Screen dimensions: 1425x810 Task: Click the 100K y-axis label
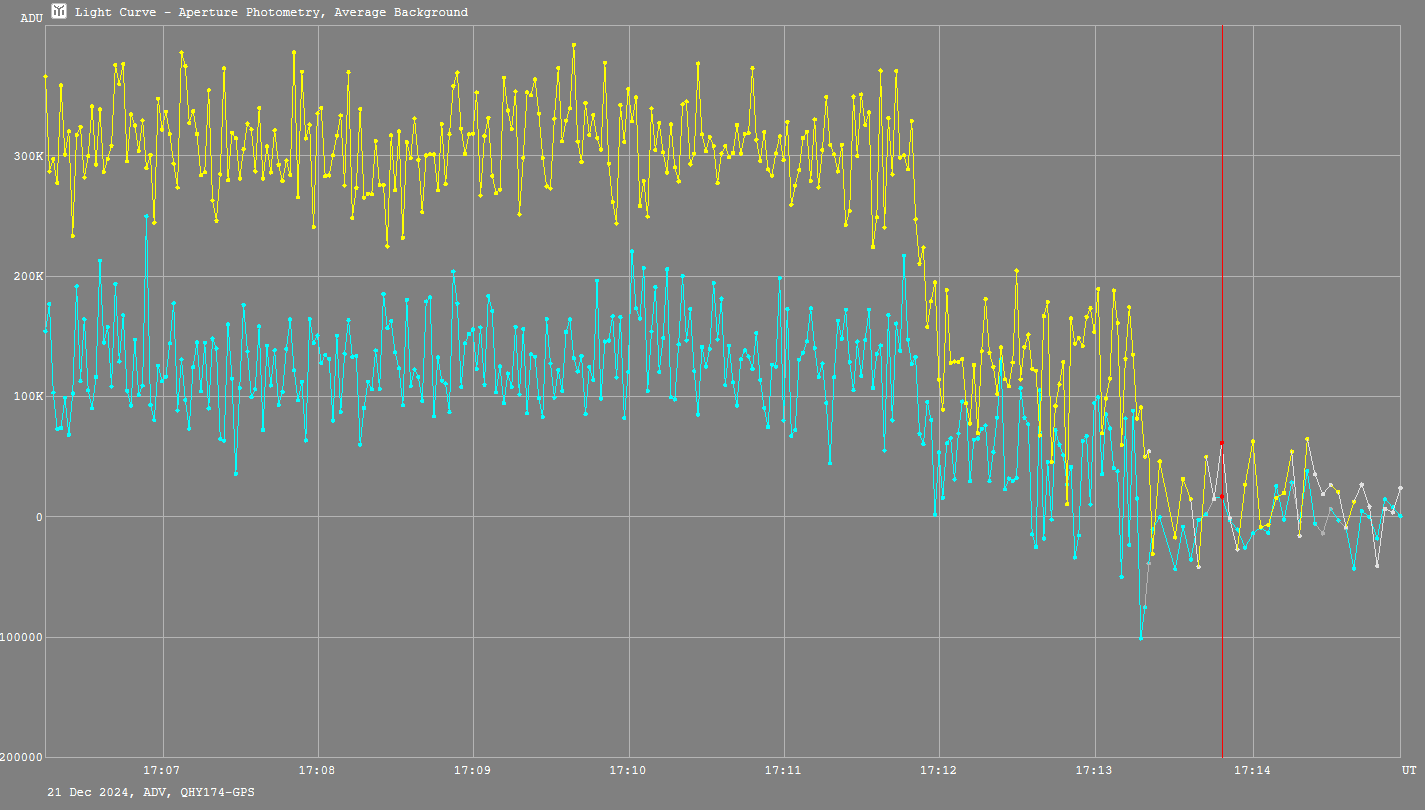pyautogui.click(x=28, y=397)
